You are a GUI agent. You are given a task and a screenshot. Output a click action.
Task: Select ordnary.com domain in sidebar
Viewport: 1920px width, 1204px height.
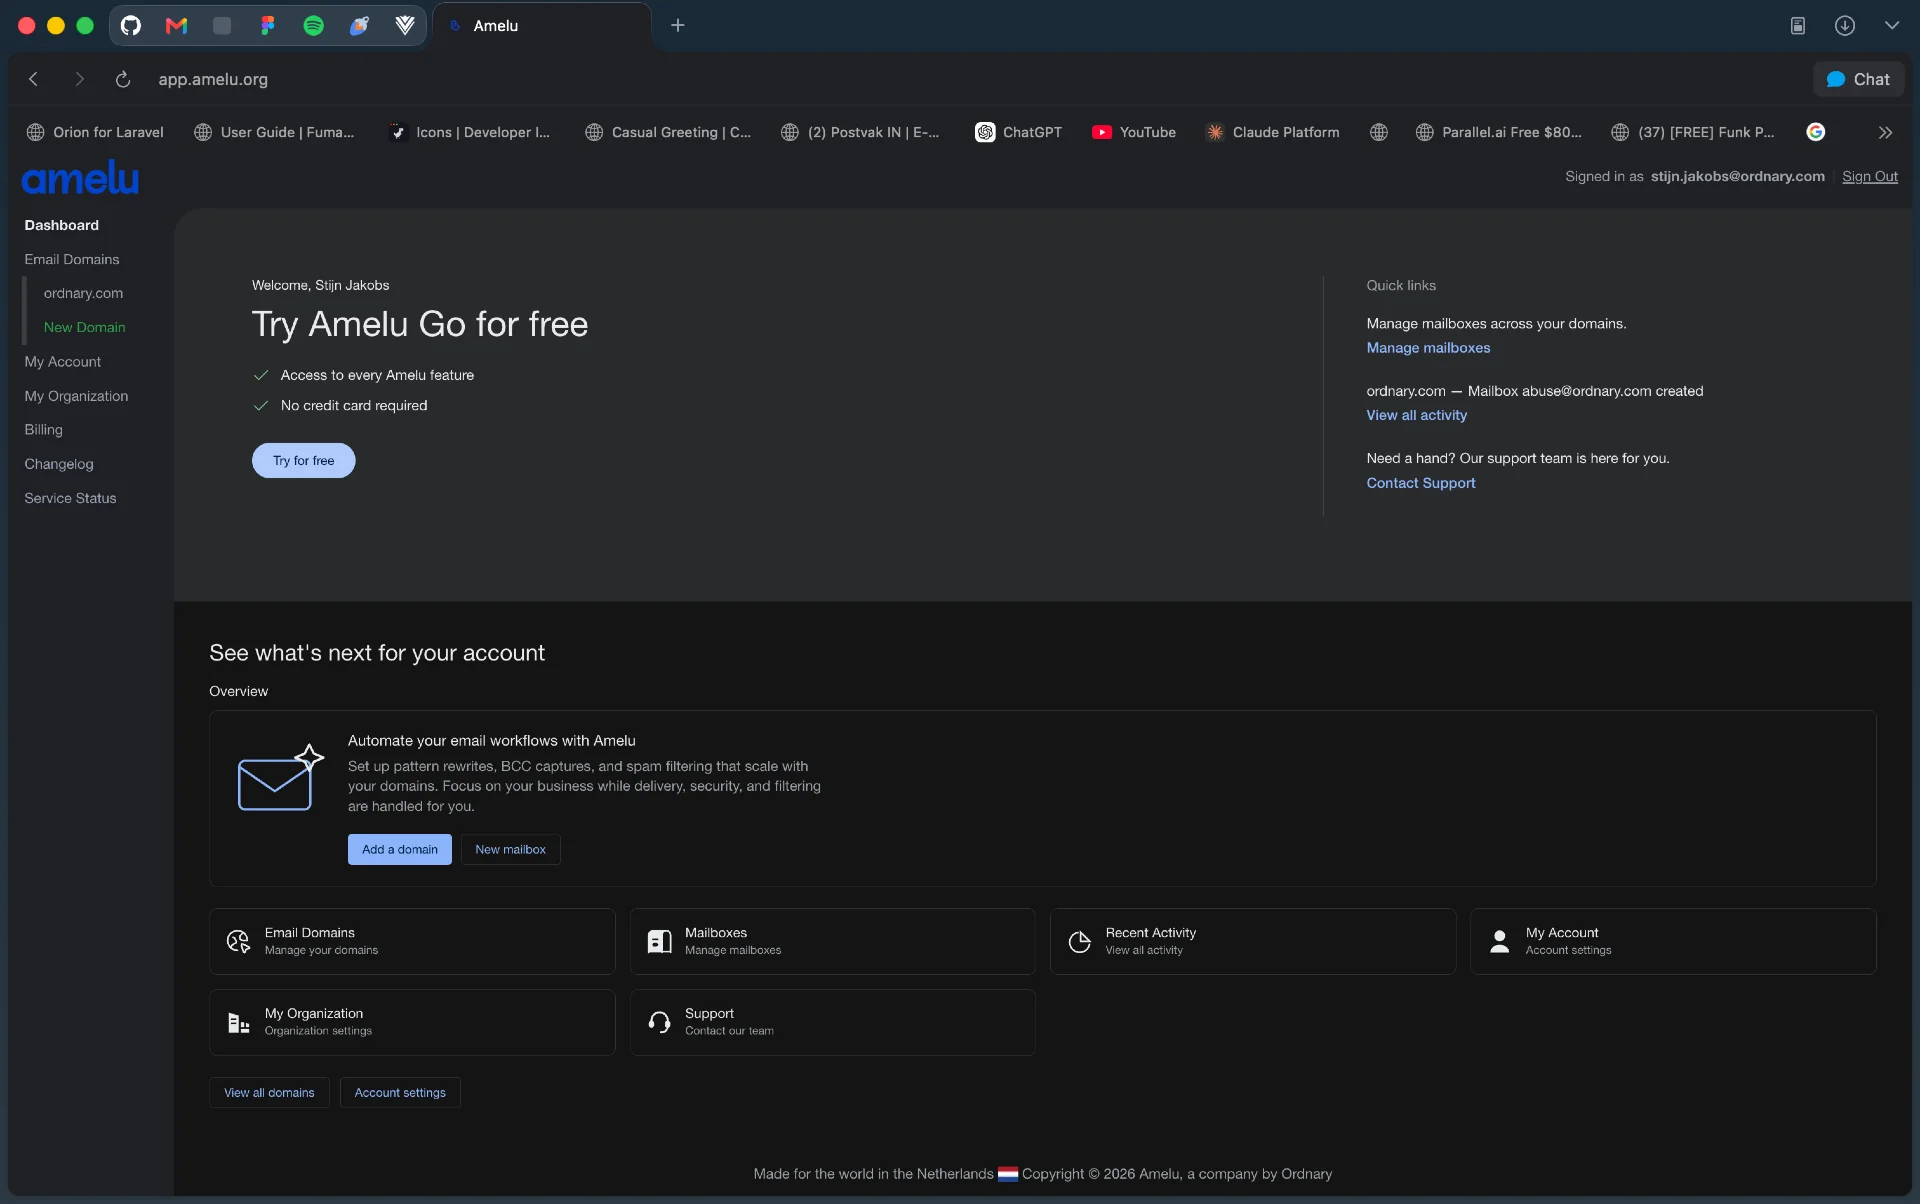(x=83, y=293)
